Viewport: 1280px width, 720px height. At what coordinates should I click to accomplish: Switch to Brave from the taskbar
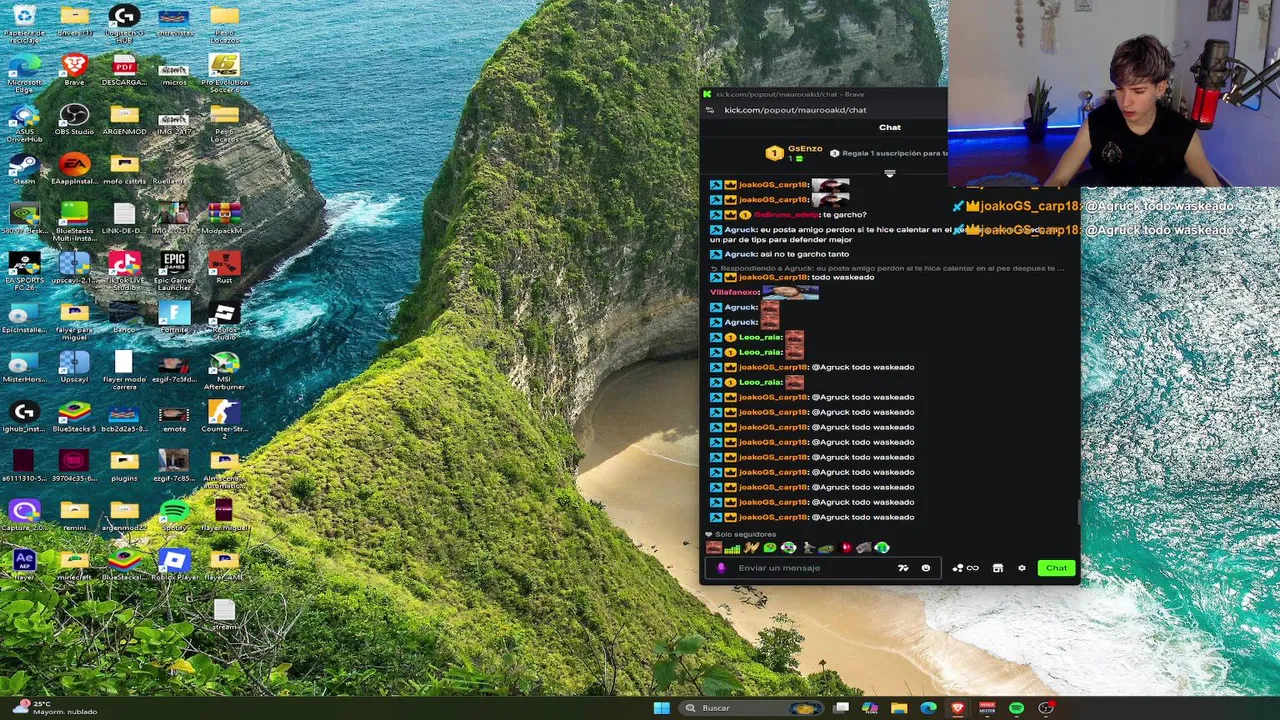click(957, 708)
